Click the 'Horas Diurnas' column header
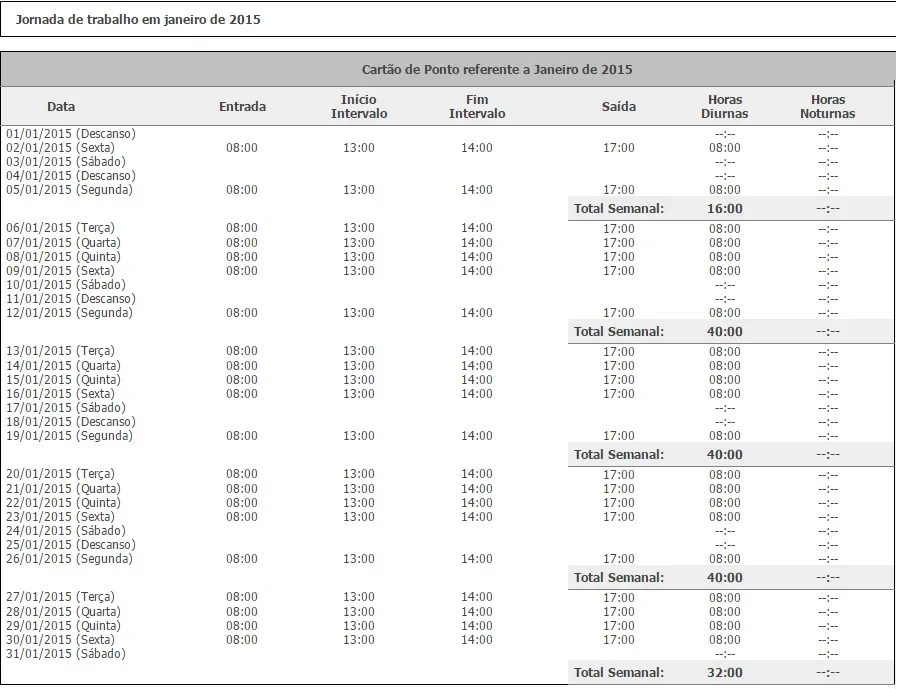The width and height of the screenshot is (897, 689). (x=725, y=107)
